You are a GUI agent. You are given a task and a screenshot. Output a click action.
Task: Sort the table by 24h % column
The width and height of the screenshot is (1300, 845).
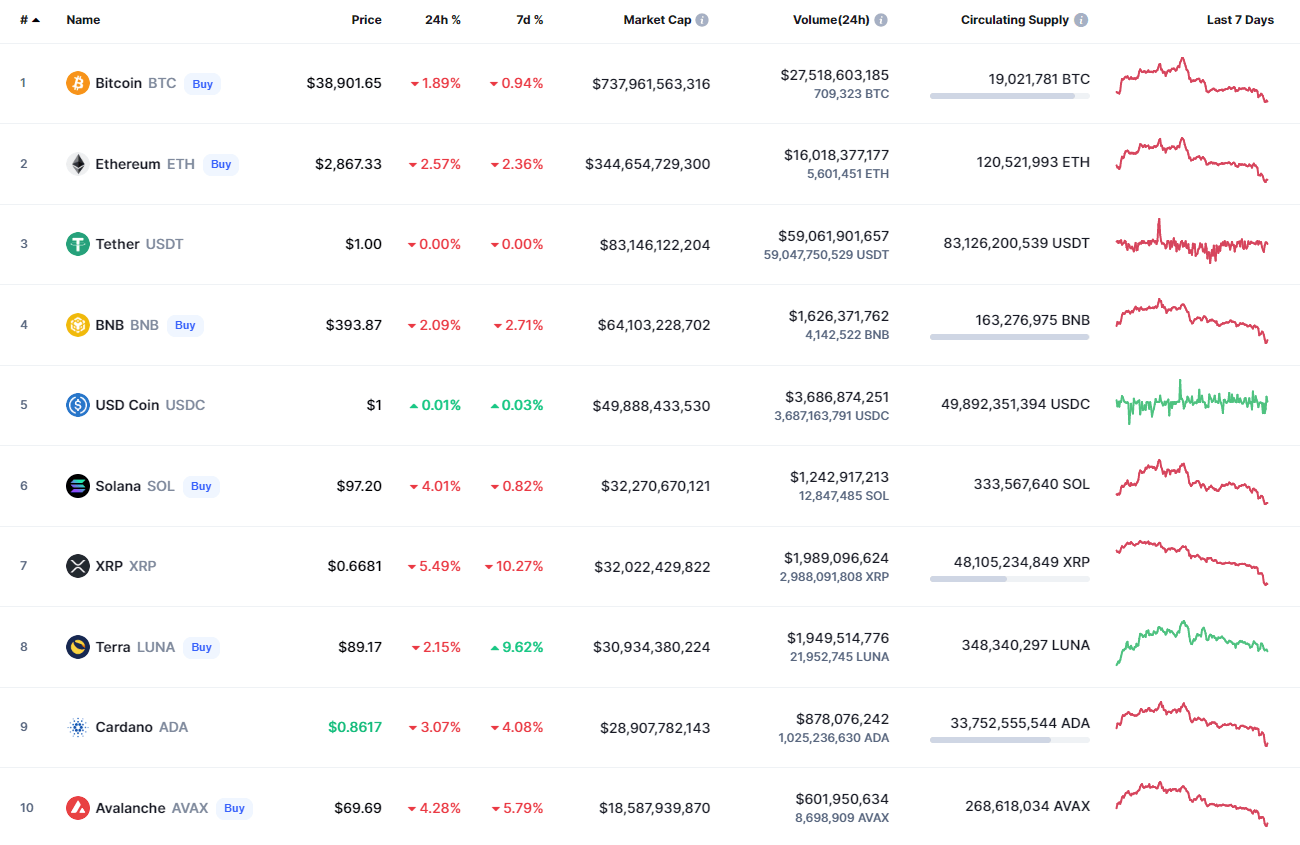point(442,20)
